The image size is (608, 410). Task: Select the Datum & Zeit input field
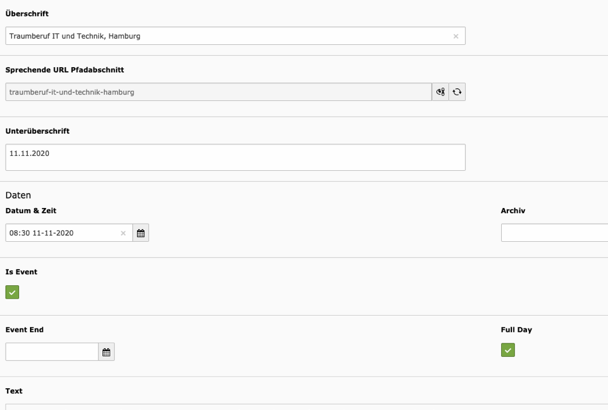[x=60, y=233]
